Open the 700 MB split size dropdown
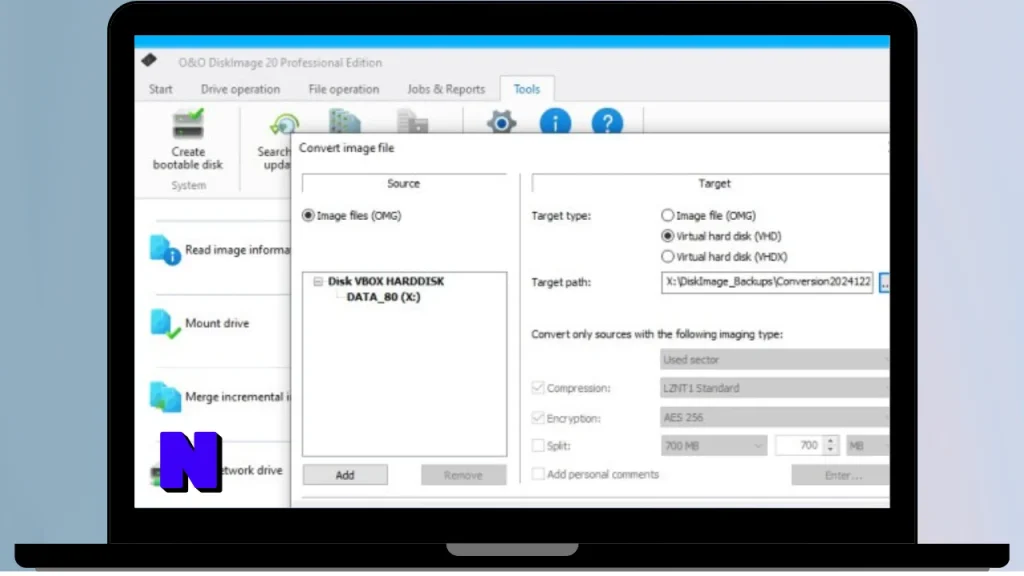 click(x=713, y=446)
